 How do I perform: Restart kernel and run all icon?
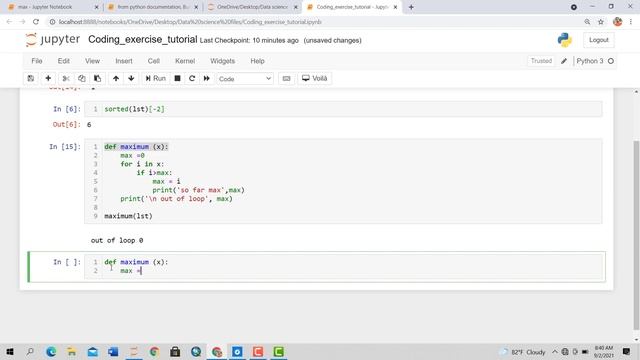point(207,78)
